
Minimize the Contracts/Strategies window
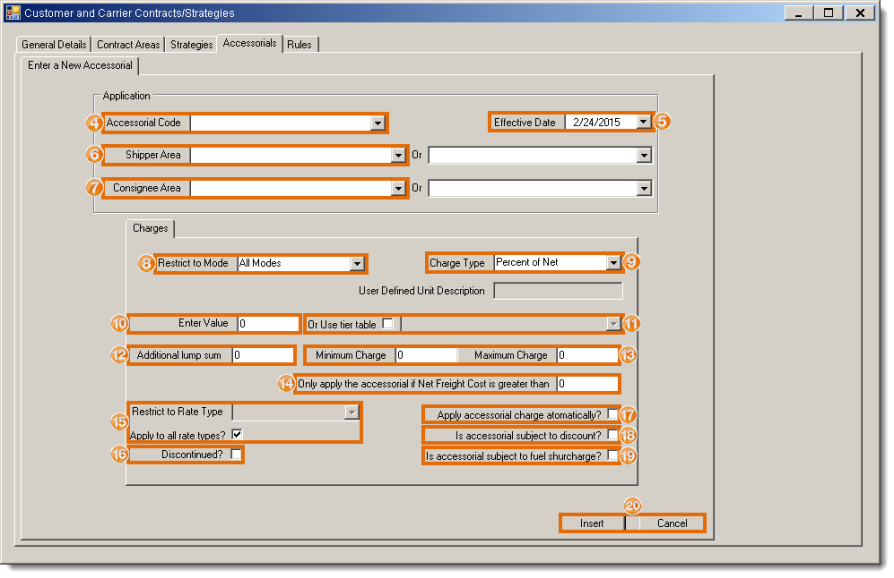pyautogui.click(x=799, y=13)
